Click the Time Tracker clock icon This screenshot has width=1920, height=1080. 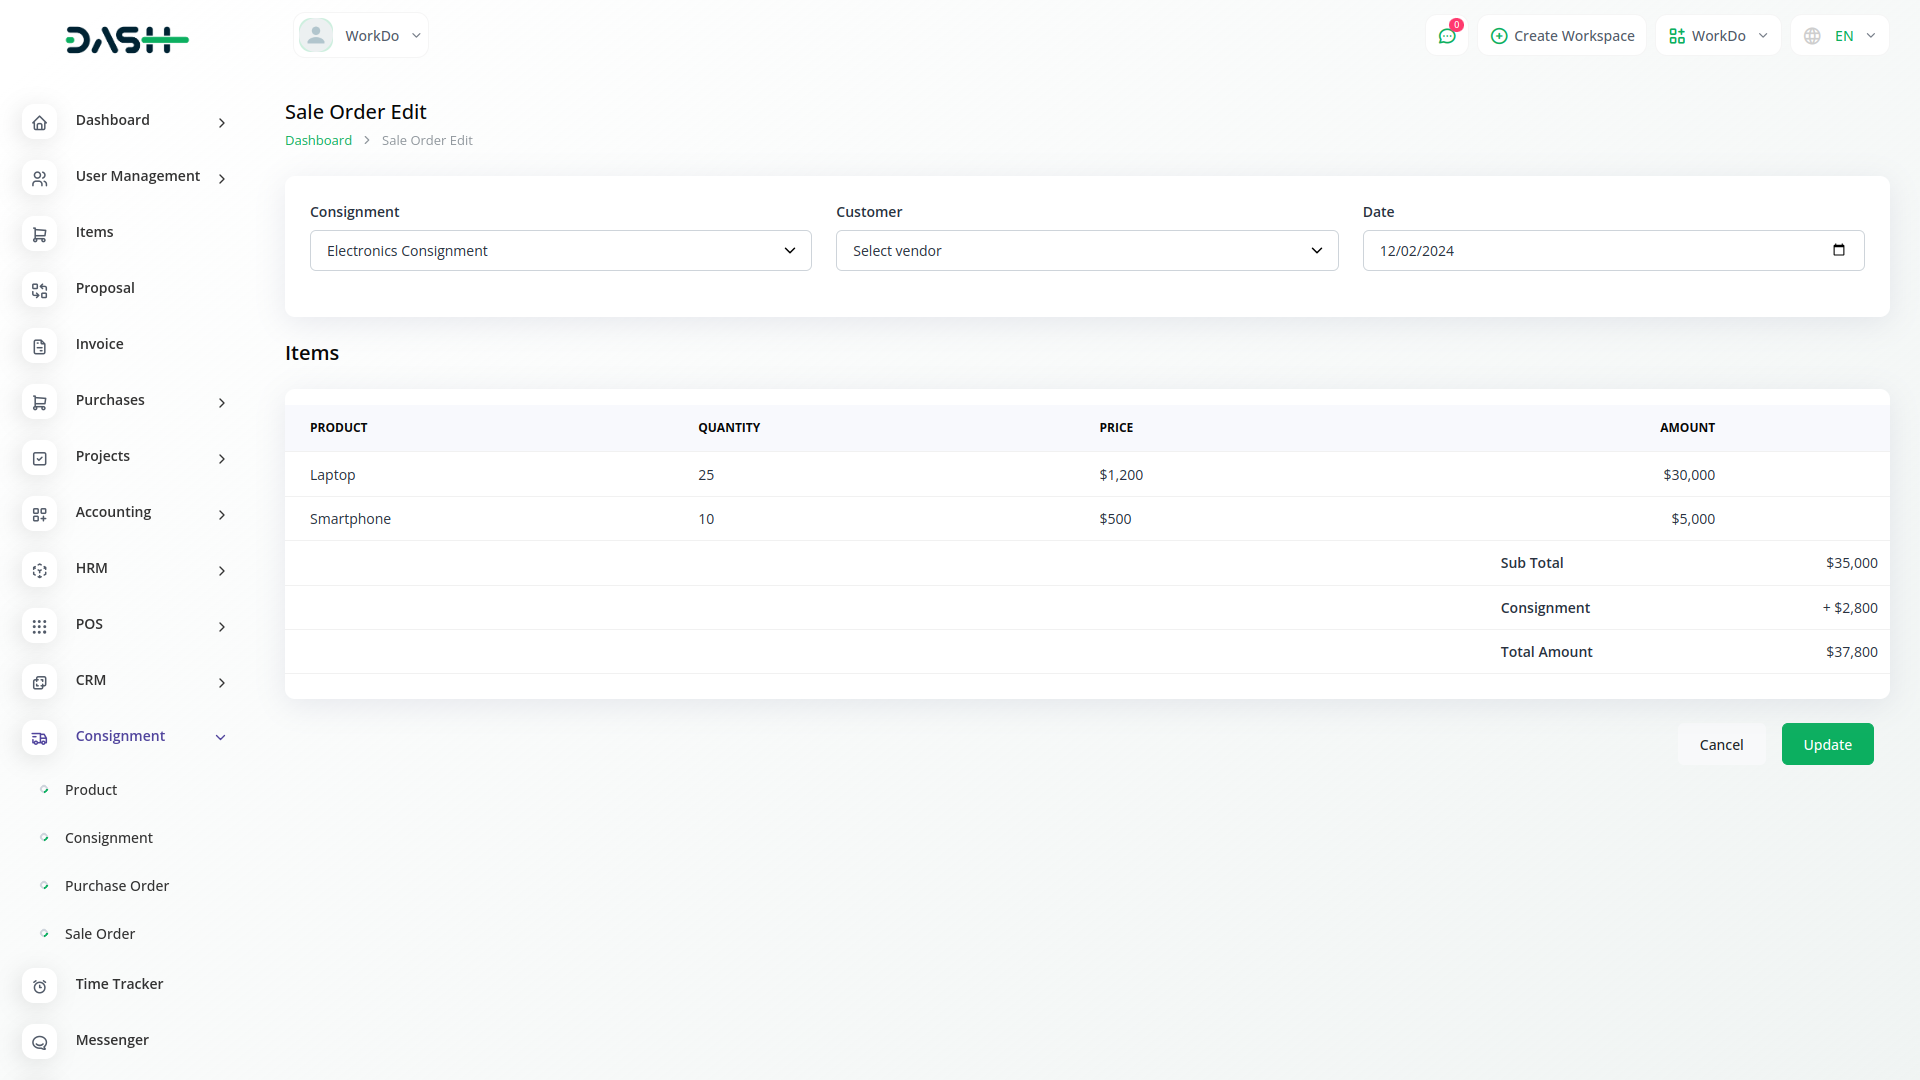39,987
